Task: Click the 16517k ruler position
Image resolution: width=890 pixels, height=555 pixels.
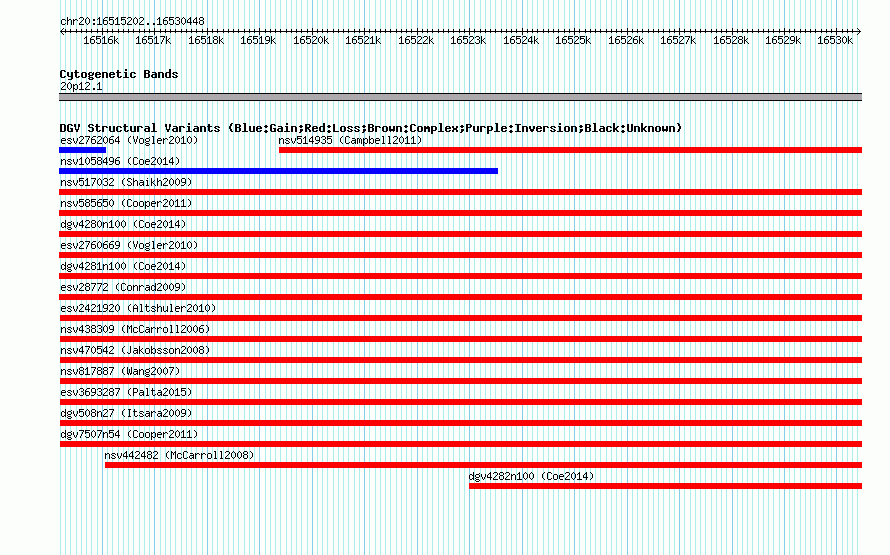Action: click(x=153, y=40)
